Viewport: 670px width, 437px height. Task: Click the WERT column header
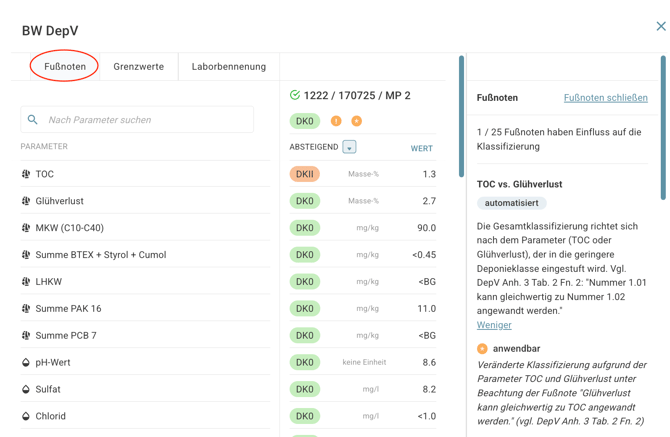[x=421, y=148]
